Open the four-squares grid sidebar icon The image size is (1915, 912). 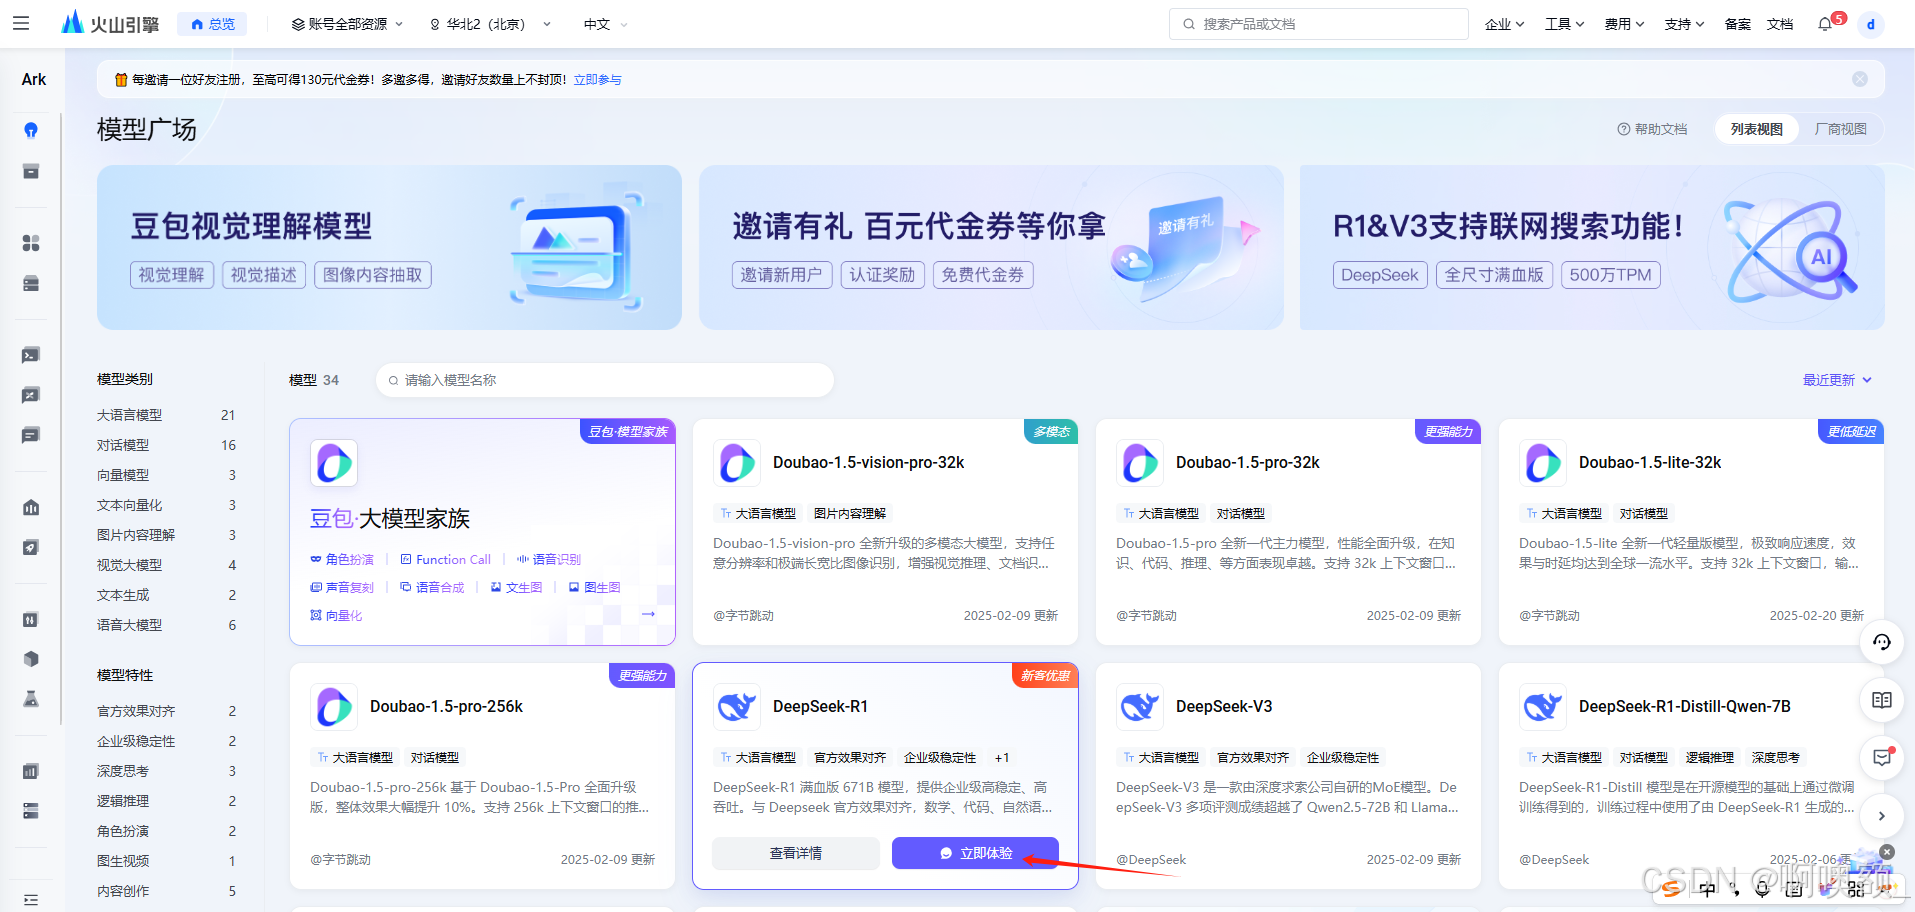tap(31, 243)
